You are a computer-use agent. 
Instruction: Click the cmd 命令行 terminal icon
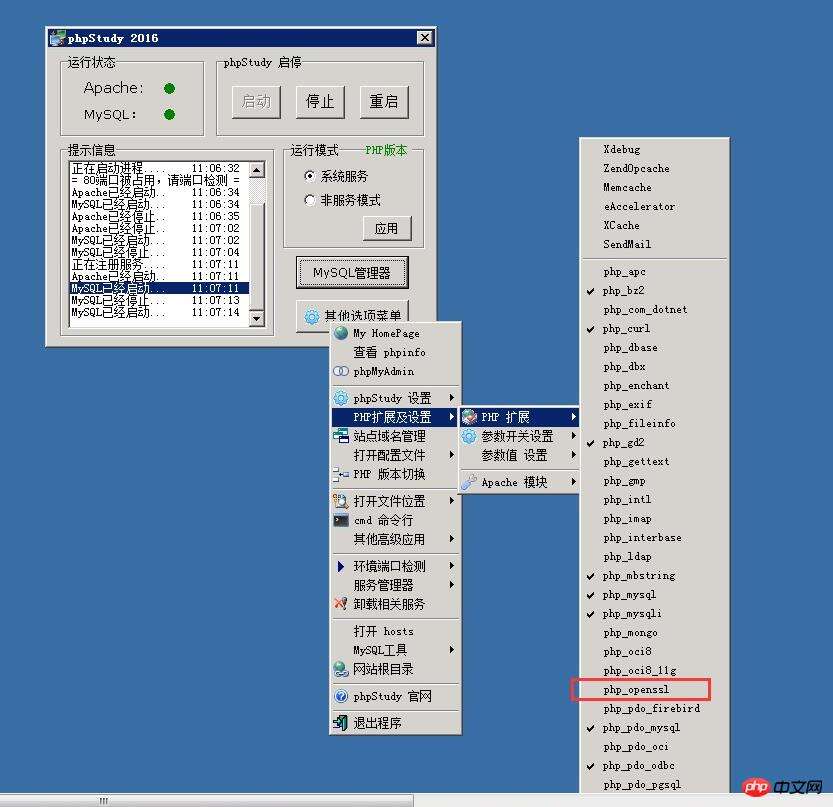tap(341, 520)
